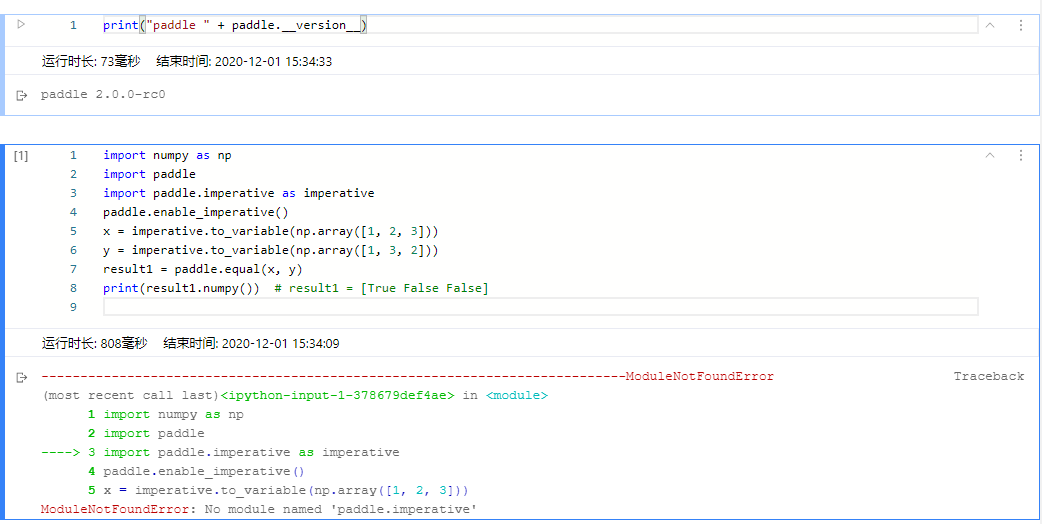Click the line defining x with to_variable
The width and height of the screenshot is (1042, 524).
pyautogui.click(x=271, y=231)
